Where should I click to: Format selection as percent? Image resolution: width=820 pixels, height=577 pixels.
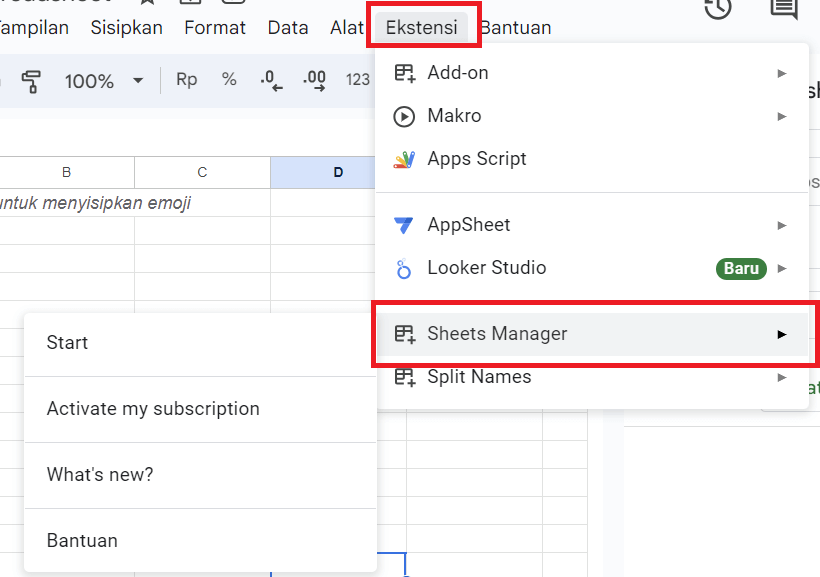228,81
